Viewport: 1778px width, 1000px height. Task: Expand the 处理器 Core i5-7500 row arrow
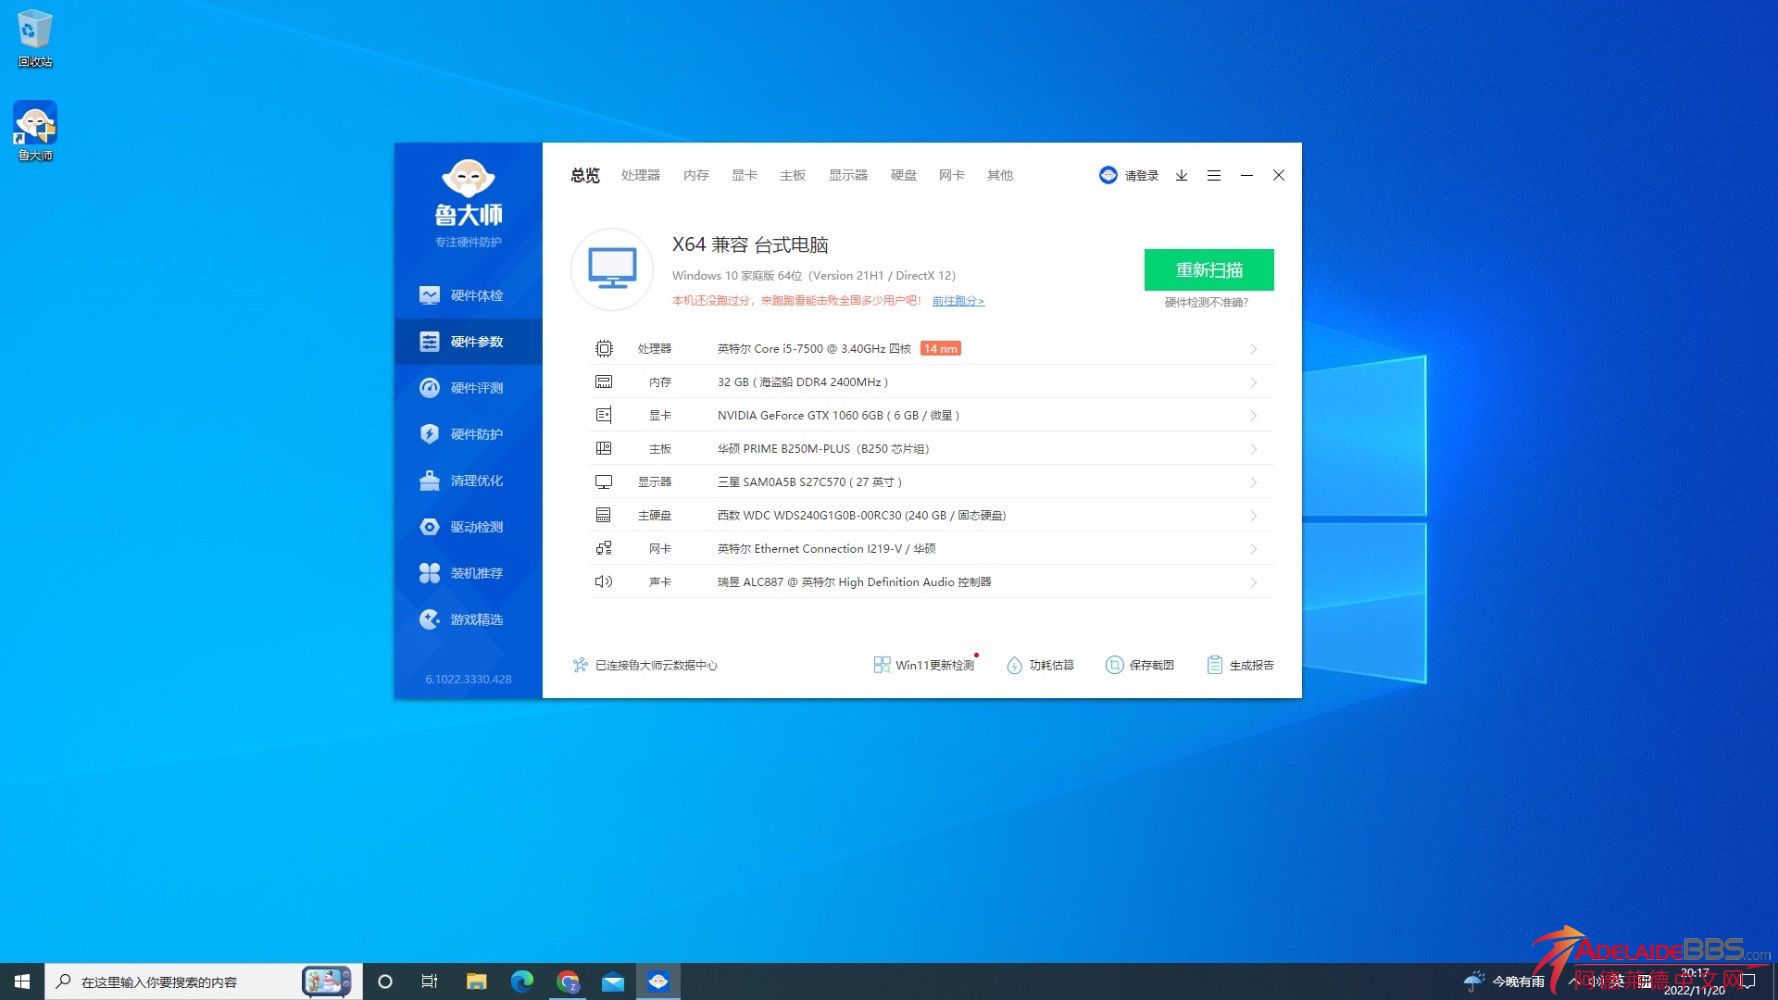(x=1253, y=349)
